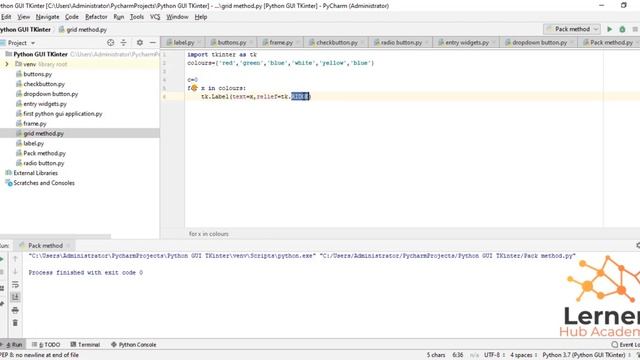Select buttons.py in project tree
This screenshot has height=360, width=640.
pos(37,74)
